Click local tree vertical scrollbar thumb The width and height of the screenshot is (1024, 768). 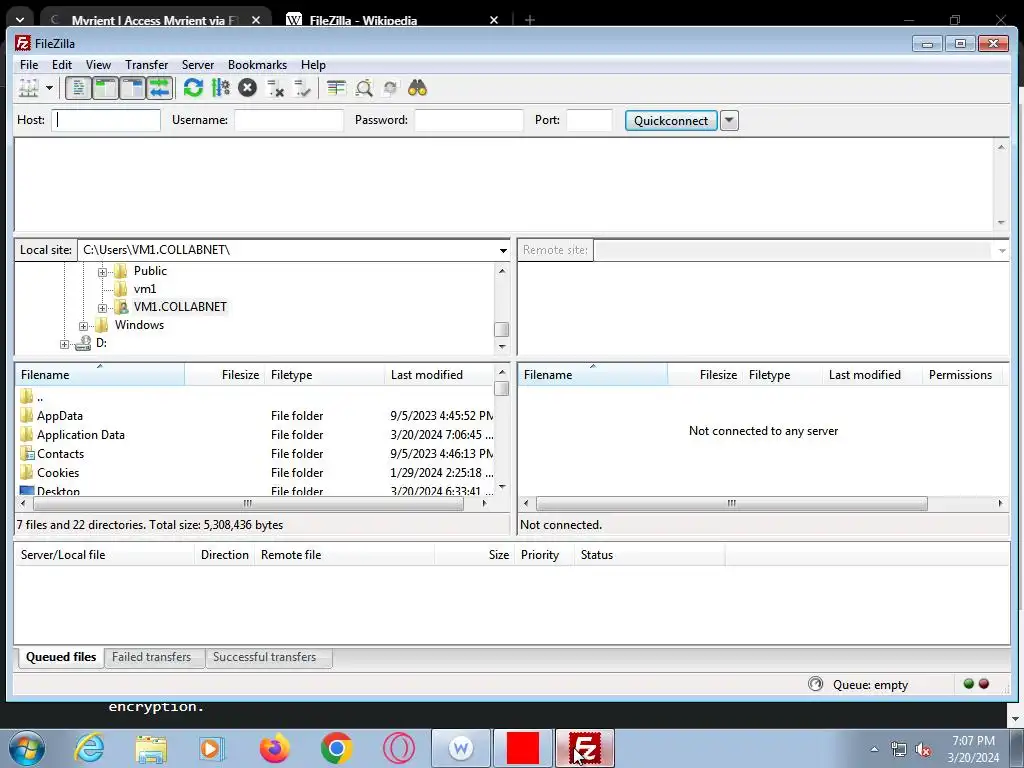tap(502, 330)
